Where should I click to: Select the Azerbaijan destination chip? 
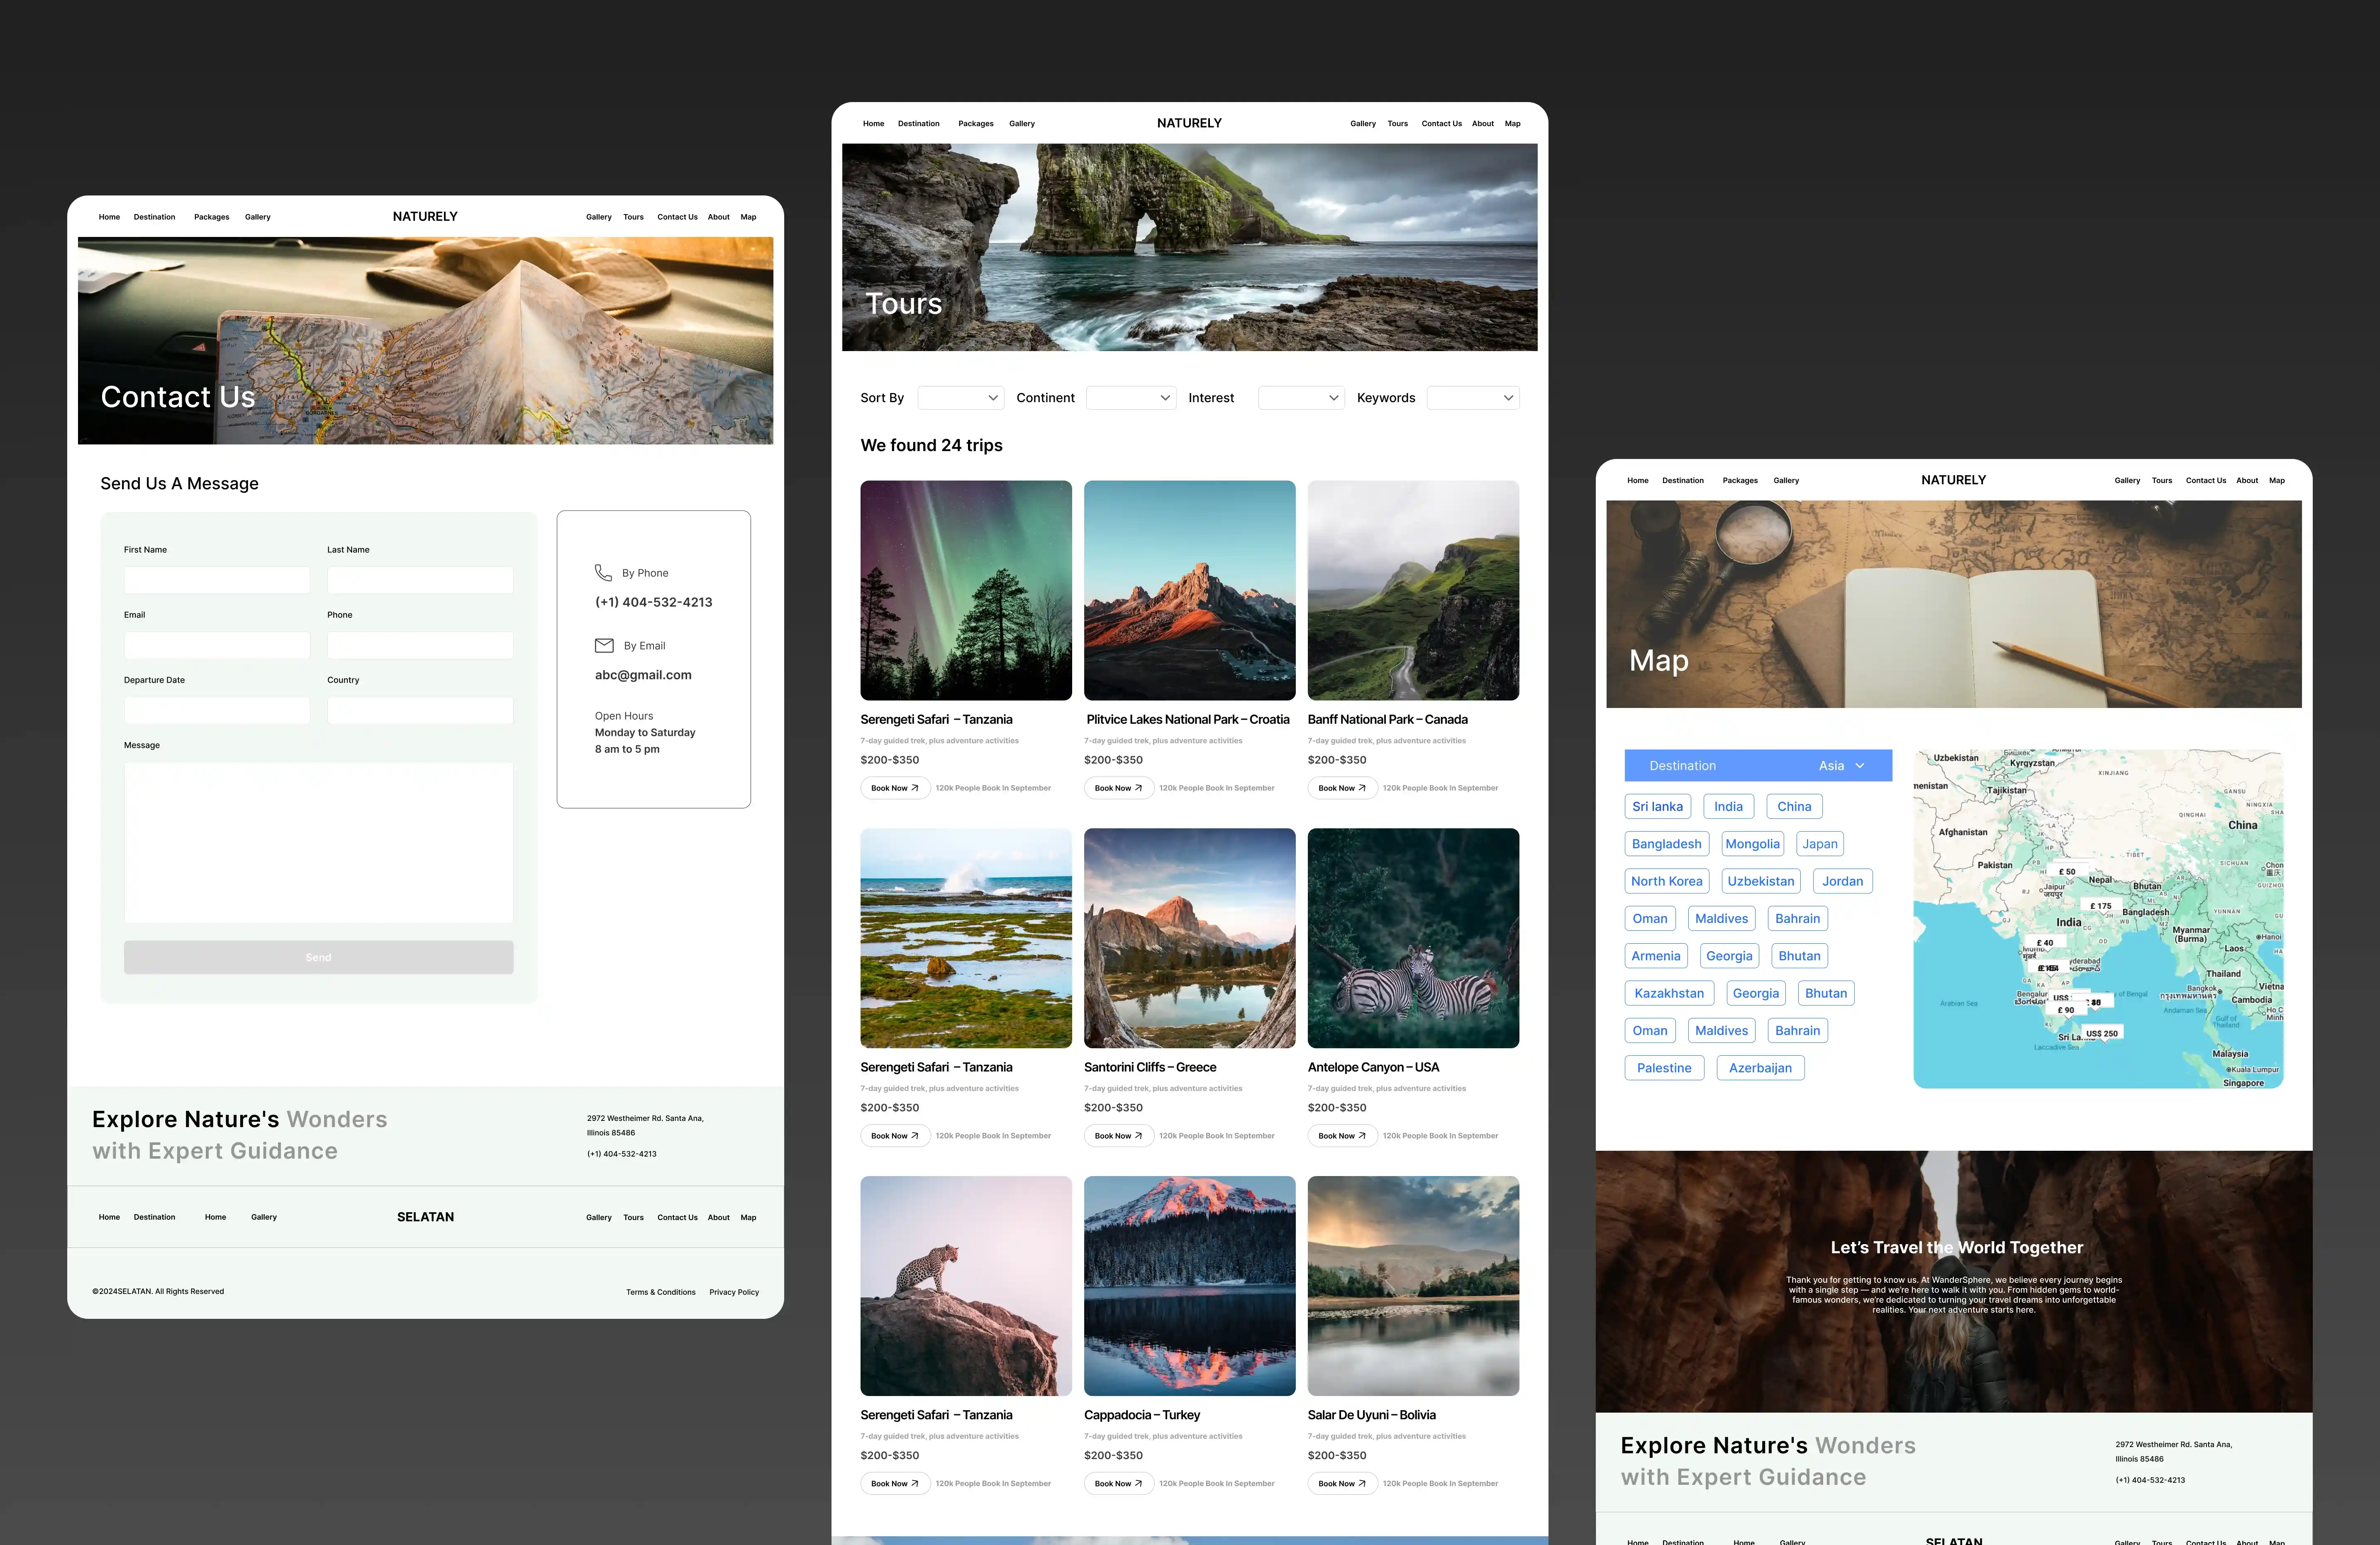click(1760, 1068)
